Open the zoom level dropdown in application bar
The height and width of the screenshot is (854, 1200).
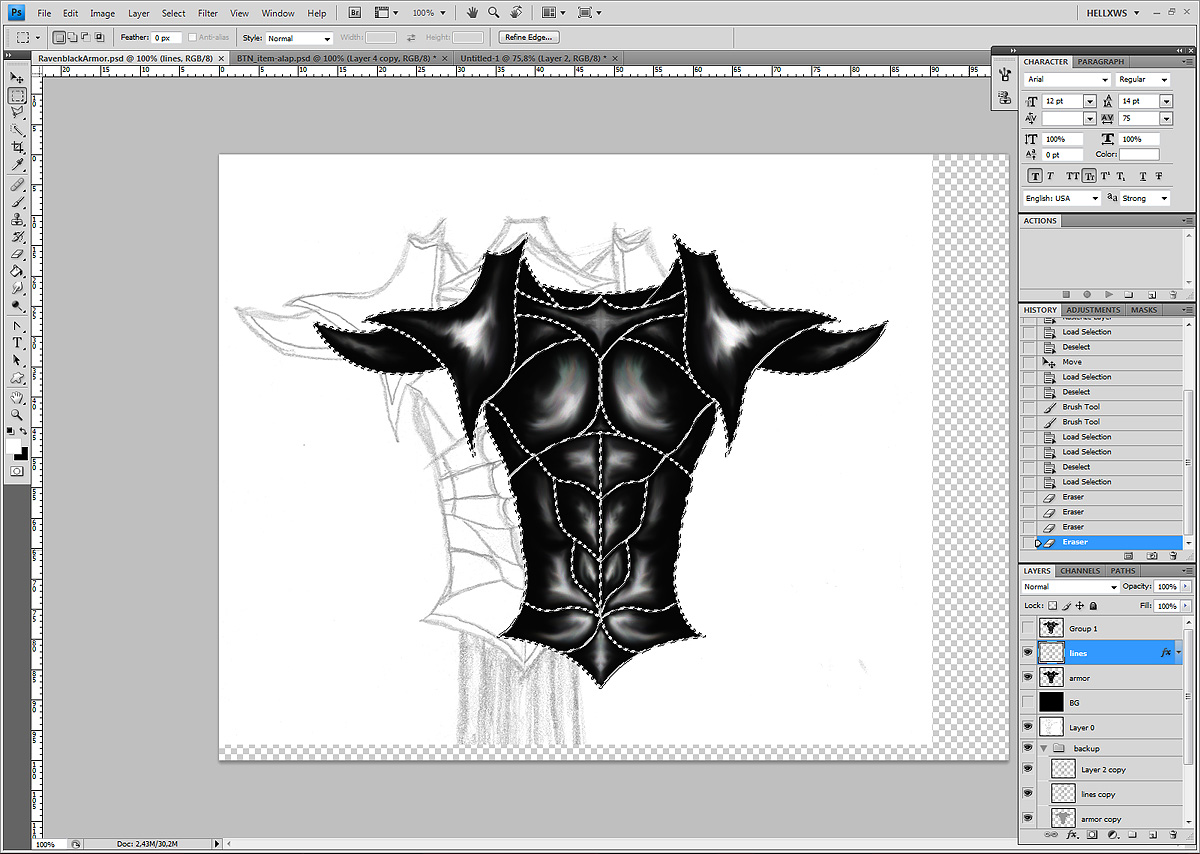coord(442,13)
